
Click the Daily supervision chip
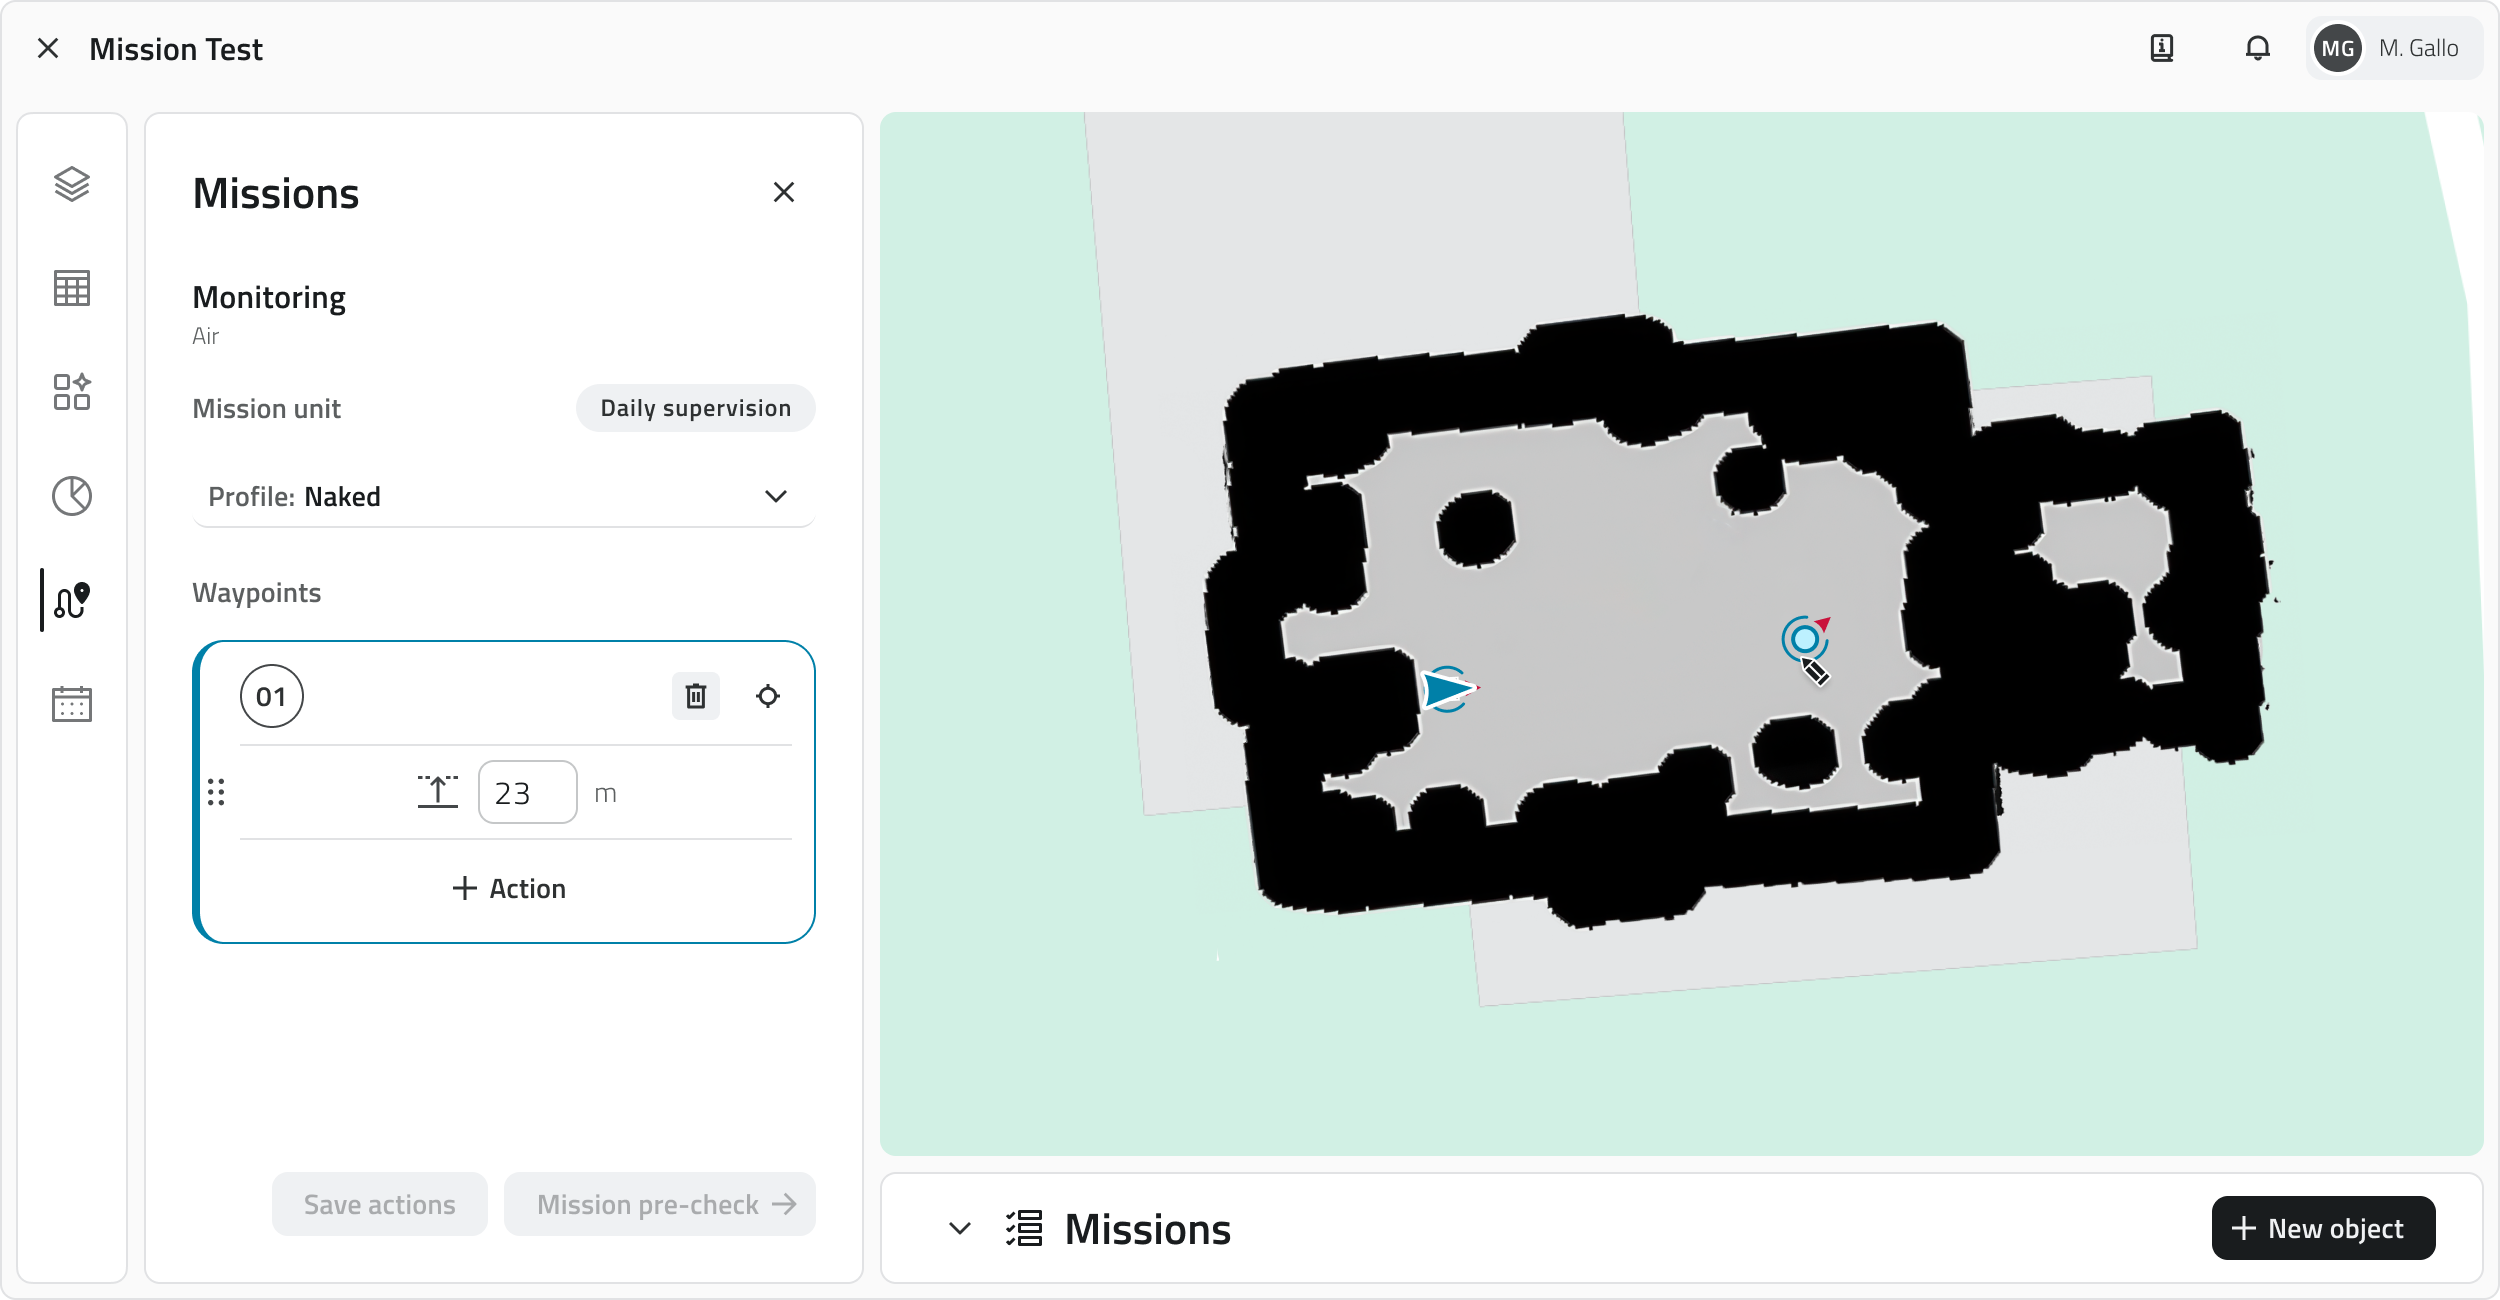(695, 408)
